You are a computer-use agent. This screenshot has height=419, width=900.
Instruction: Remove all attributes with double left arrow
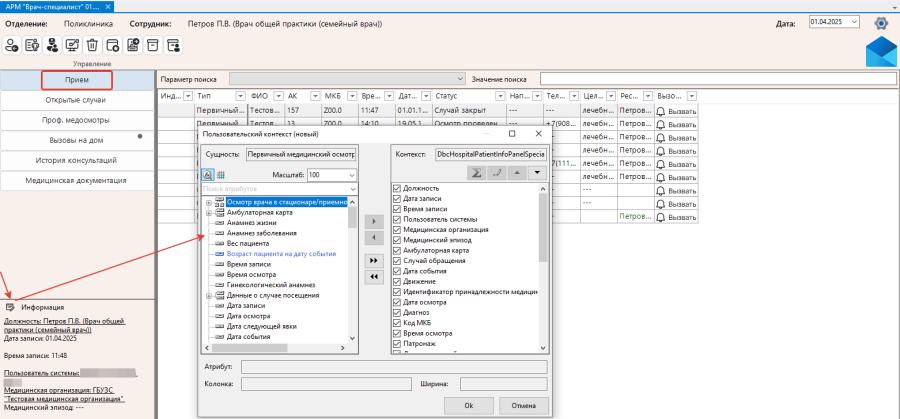pos(374,277)
